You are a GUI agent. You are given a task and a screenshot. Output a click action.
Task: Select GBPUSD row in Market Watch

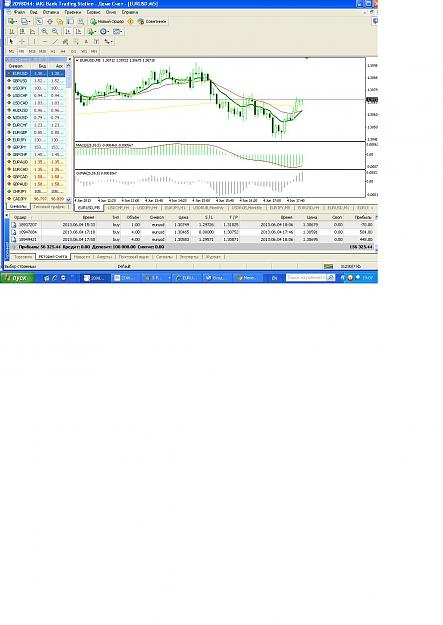(35, 81)
